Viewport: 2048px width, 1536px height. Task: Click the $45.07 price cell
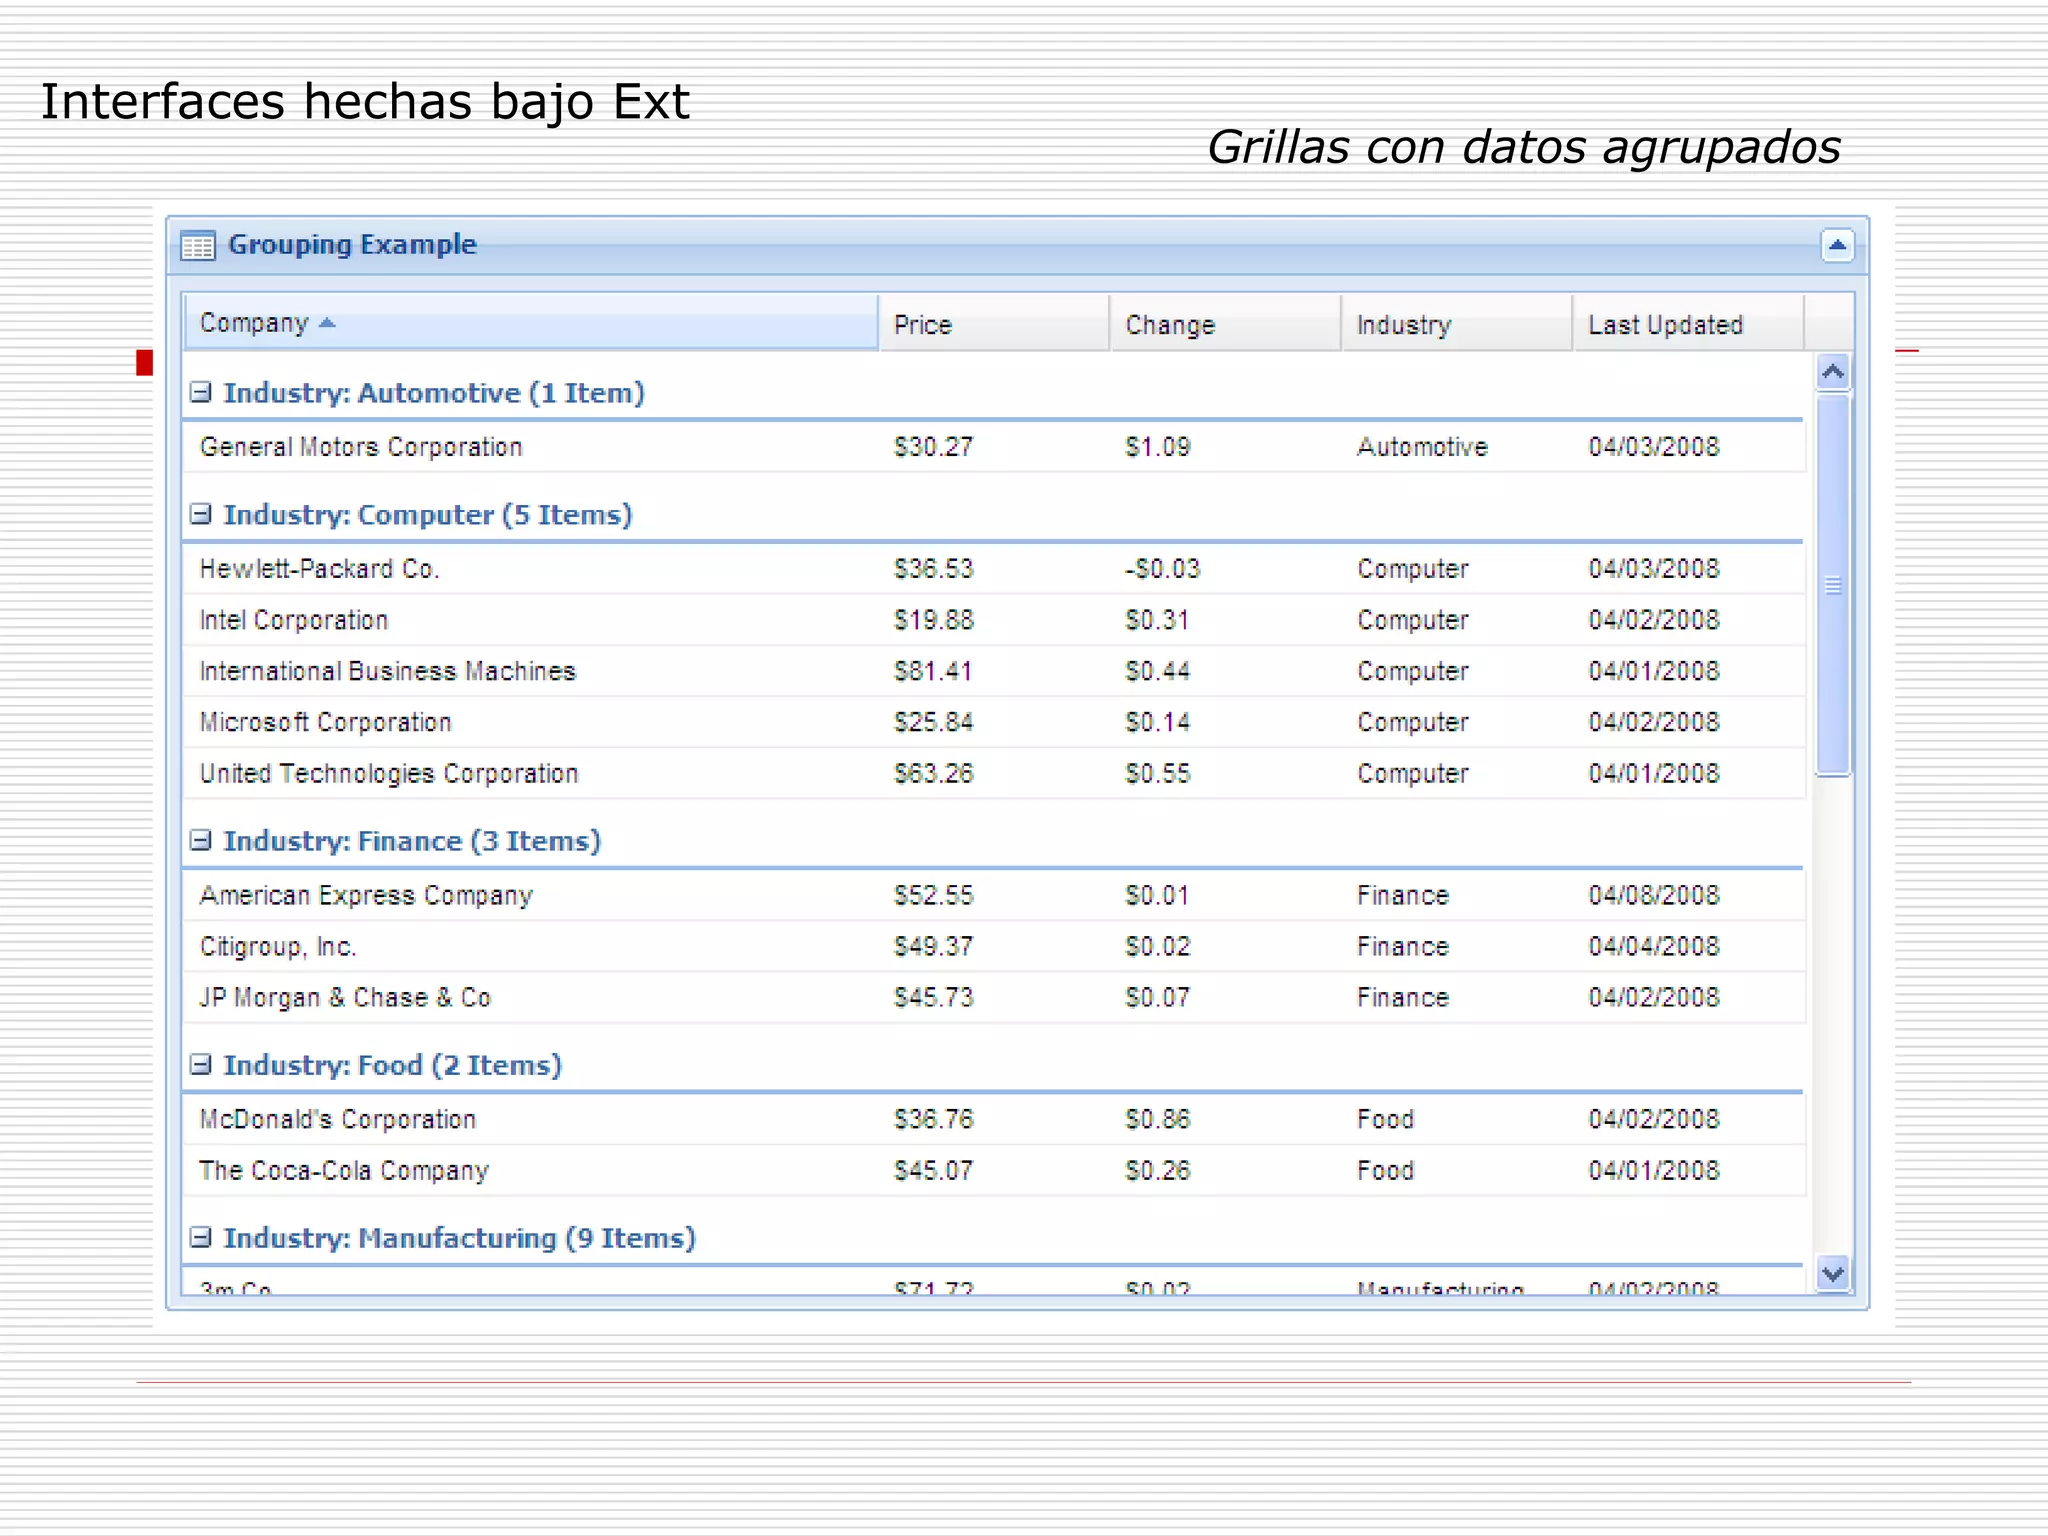coord(933,1170)
